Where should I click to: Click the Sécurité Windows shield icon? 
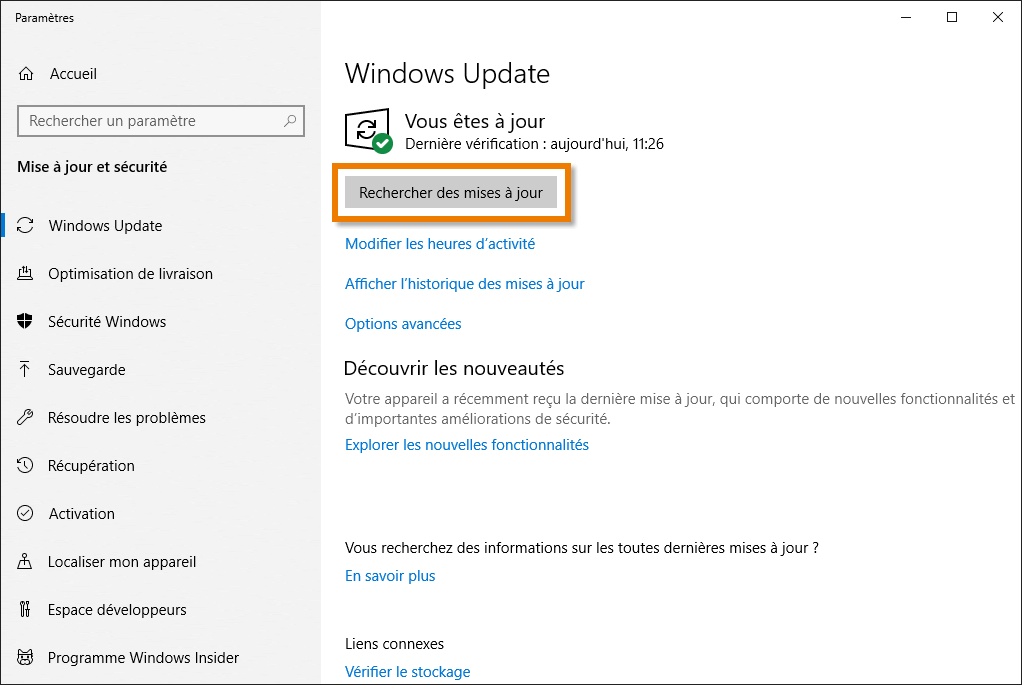26,322
